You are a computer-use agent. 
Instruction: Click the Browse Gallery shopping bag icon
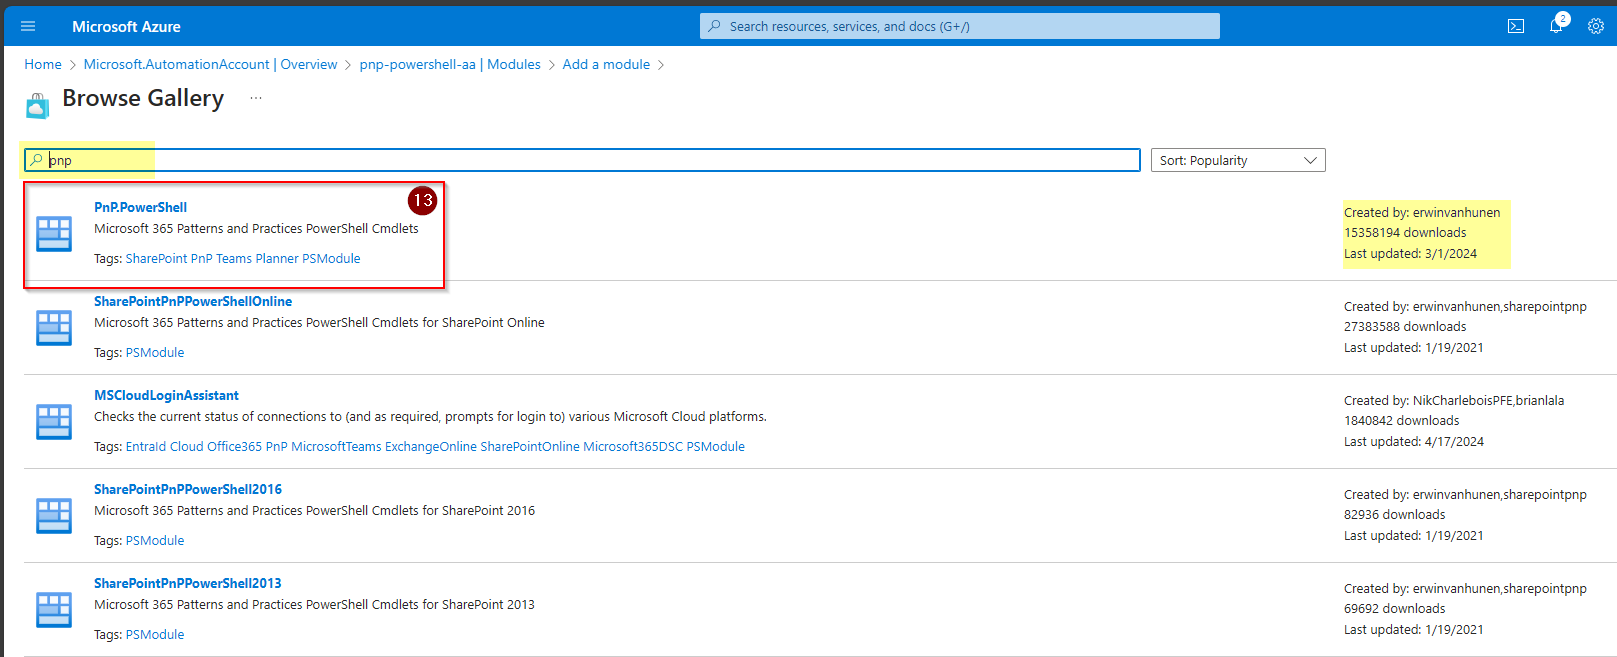38,105
